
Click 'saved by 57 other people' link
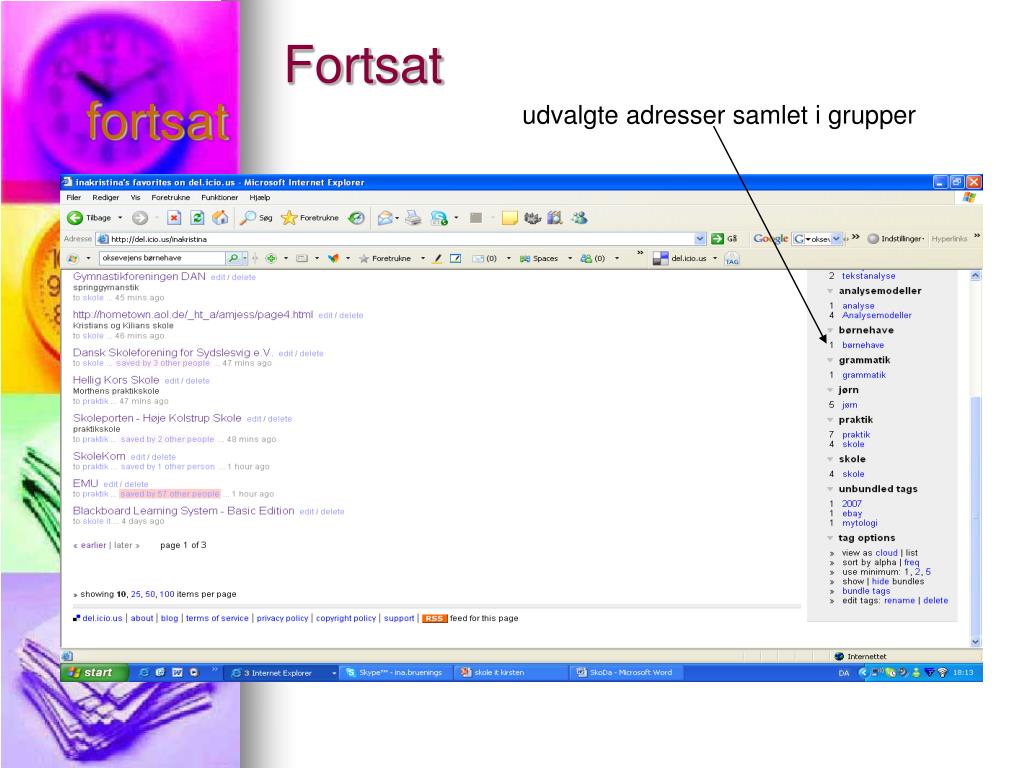pyautogui.click(x=170, y=494)
